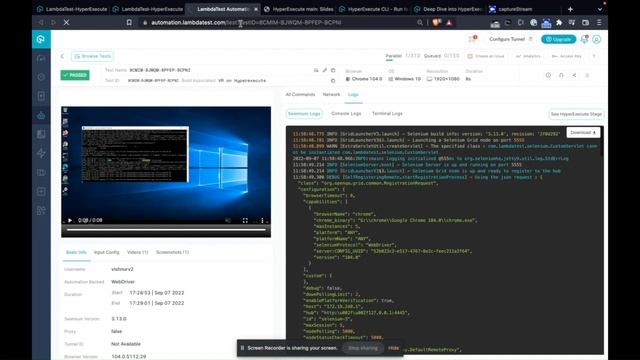Click the video progress bar
The image size is (640, 360).
pyautogui.click(x=166, y=230)
